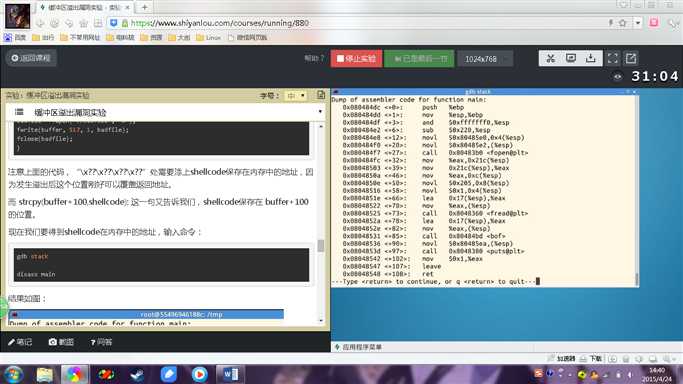Click the lightning speed mode icon
This screenshot has height=384, width=683.
pyautogui.click(x=611, y=23)
